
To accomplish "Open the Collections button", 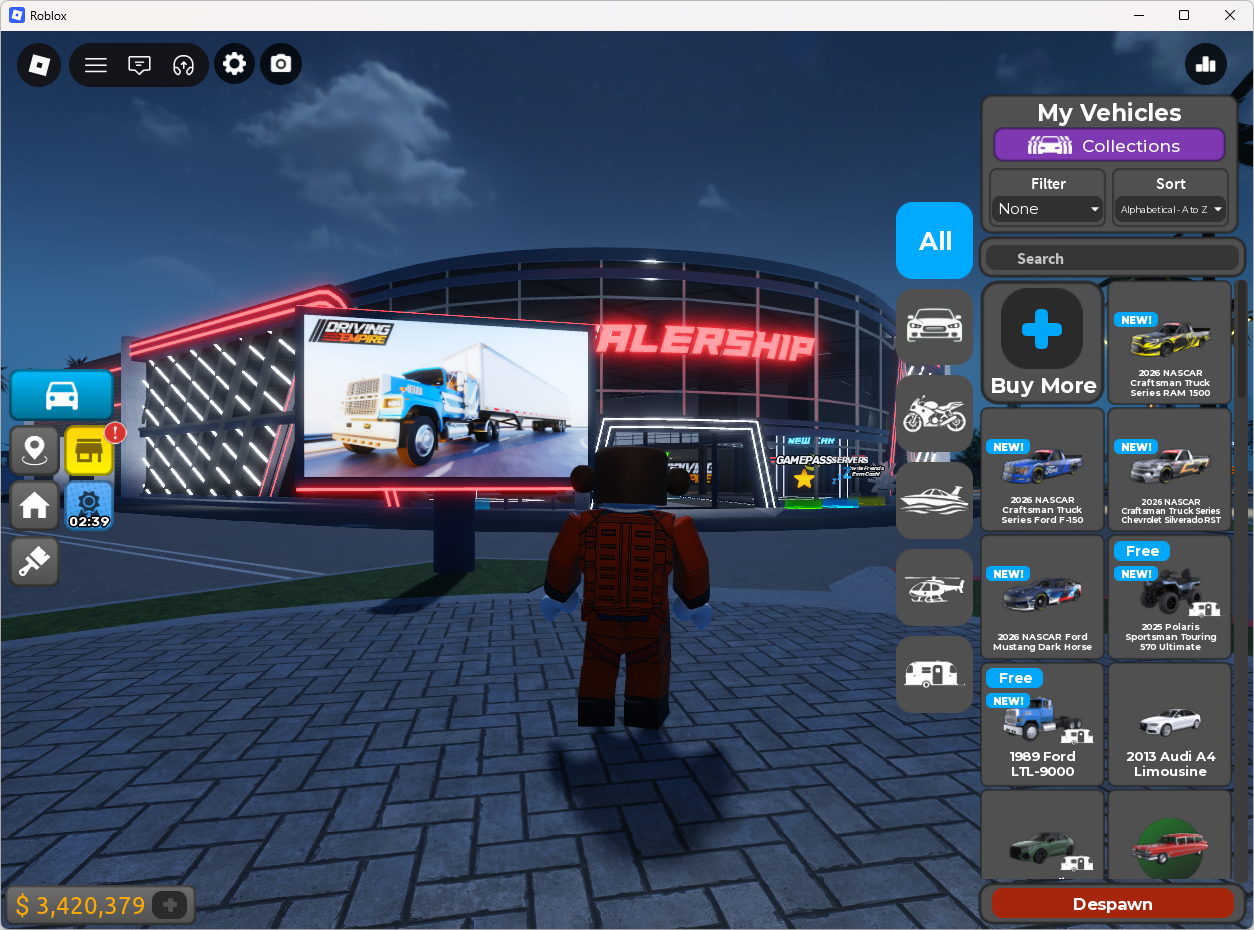I will [1109, 145].
